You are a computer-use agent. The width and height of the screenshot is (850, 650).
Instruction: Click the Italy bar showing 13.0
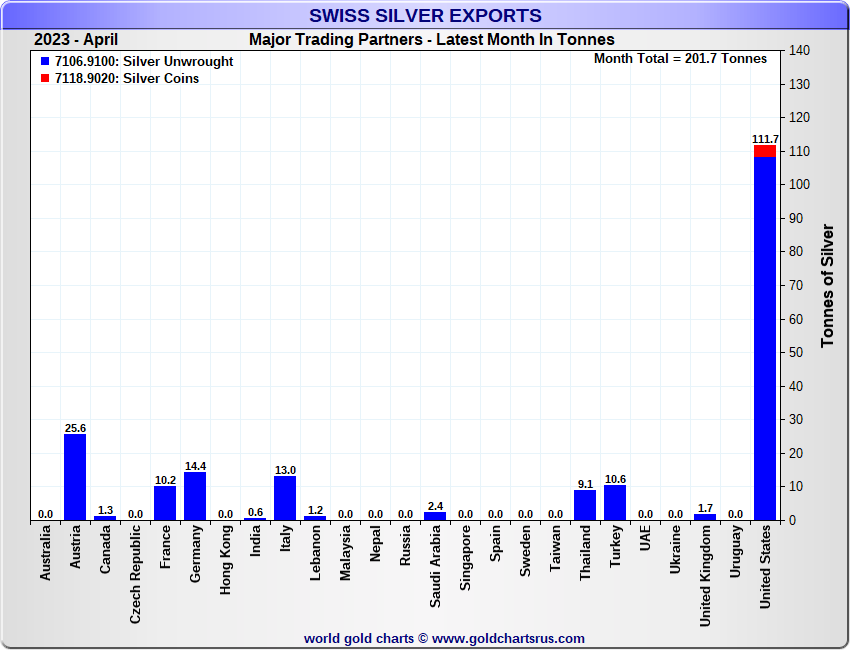tap(285, 498)
